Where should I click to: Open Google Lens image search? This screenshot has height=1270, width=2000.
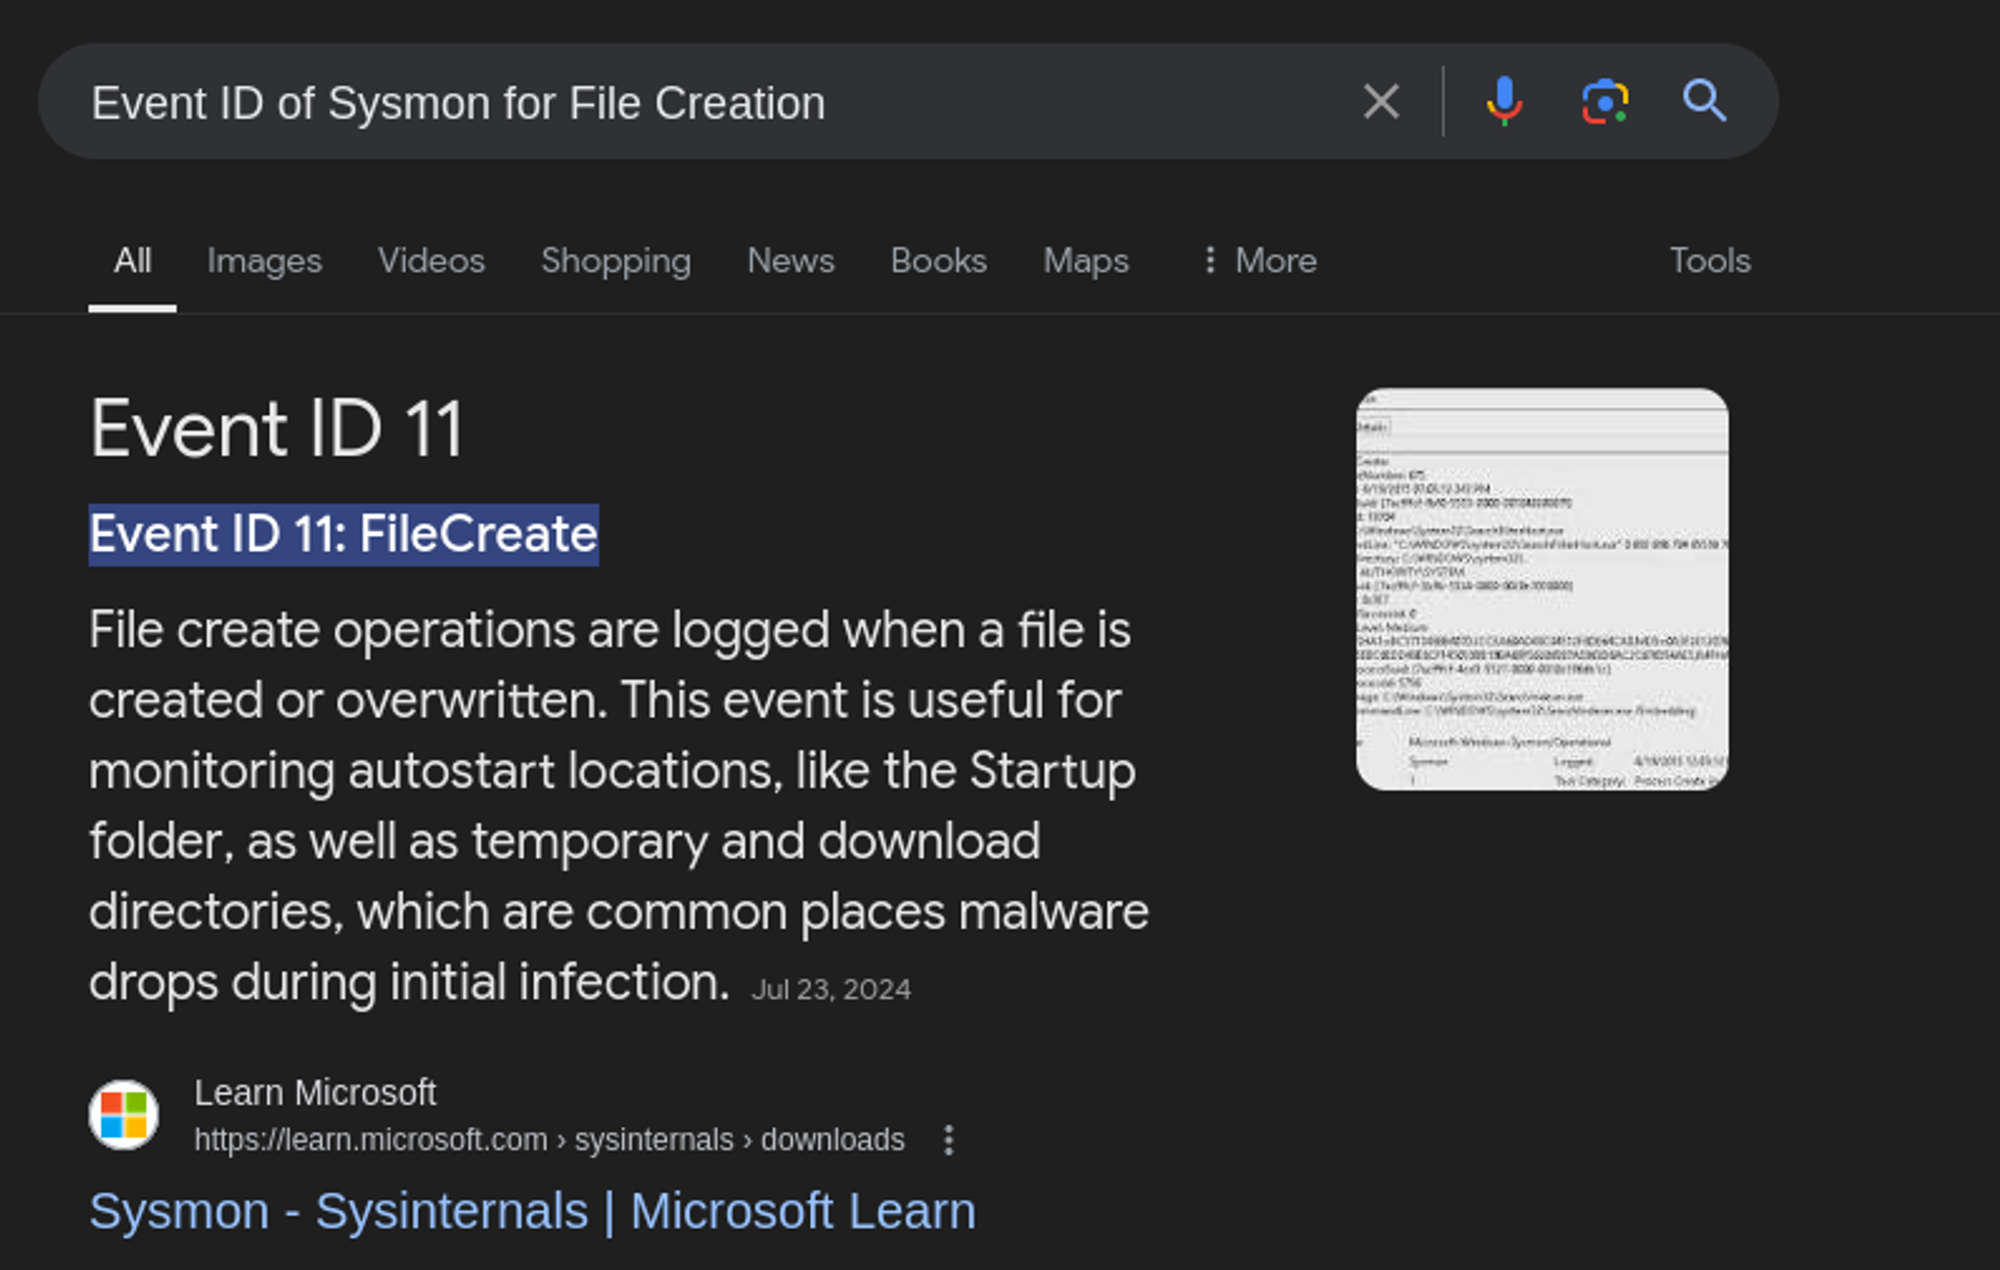pyautogui.click(x=1604, y=102)
